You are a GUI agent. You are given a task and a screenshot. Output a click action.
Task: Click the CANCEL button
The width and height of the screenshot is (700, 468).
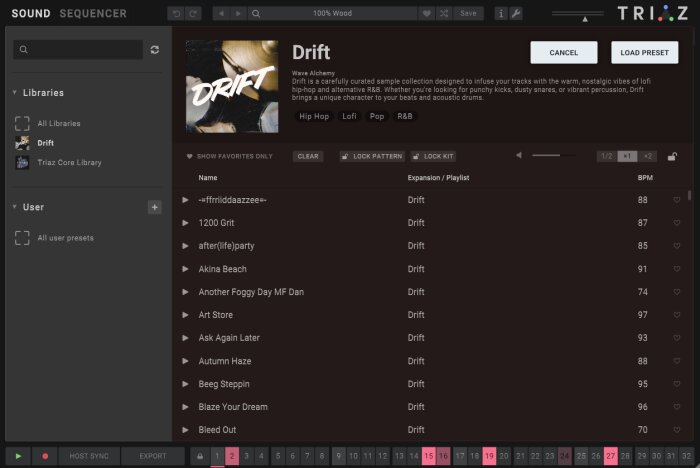563,52
